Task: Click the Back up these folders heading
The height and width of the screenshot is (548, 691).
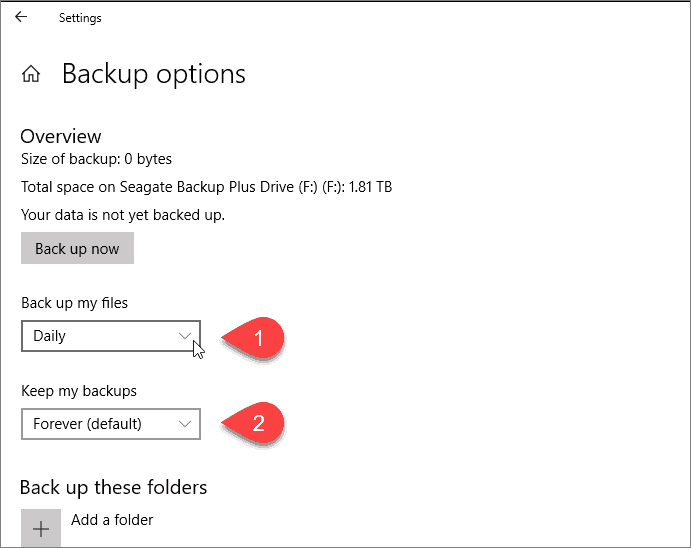Action: [113, 488]
